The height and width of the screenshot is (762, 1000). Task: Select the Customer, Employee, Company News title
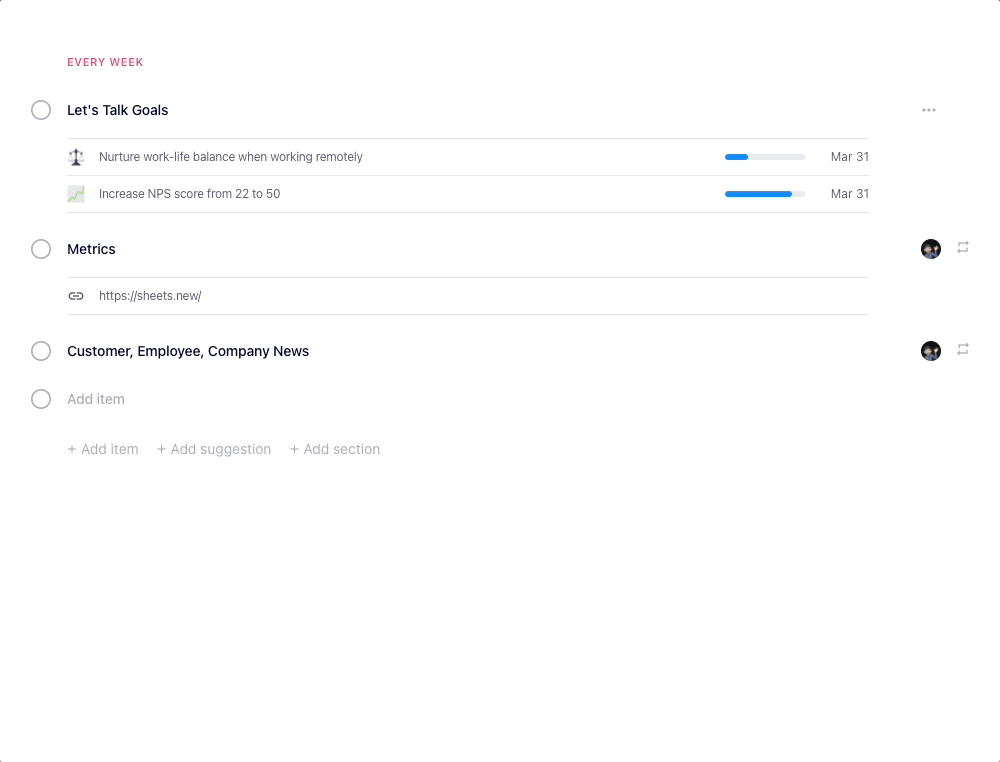188,351
